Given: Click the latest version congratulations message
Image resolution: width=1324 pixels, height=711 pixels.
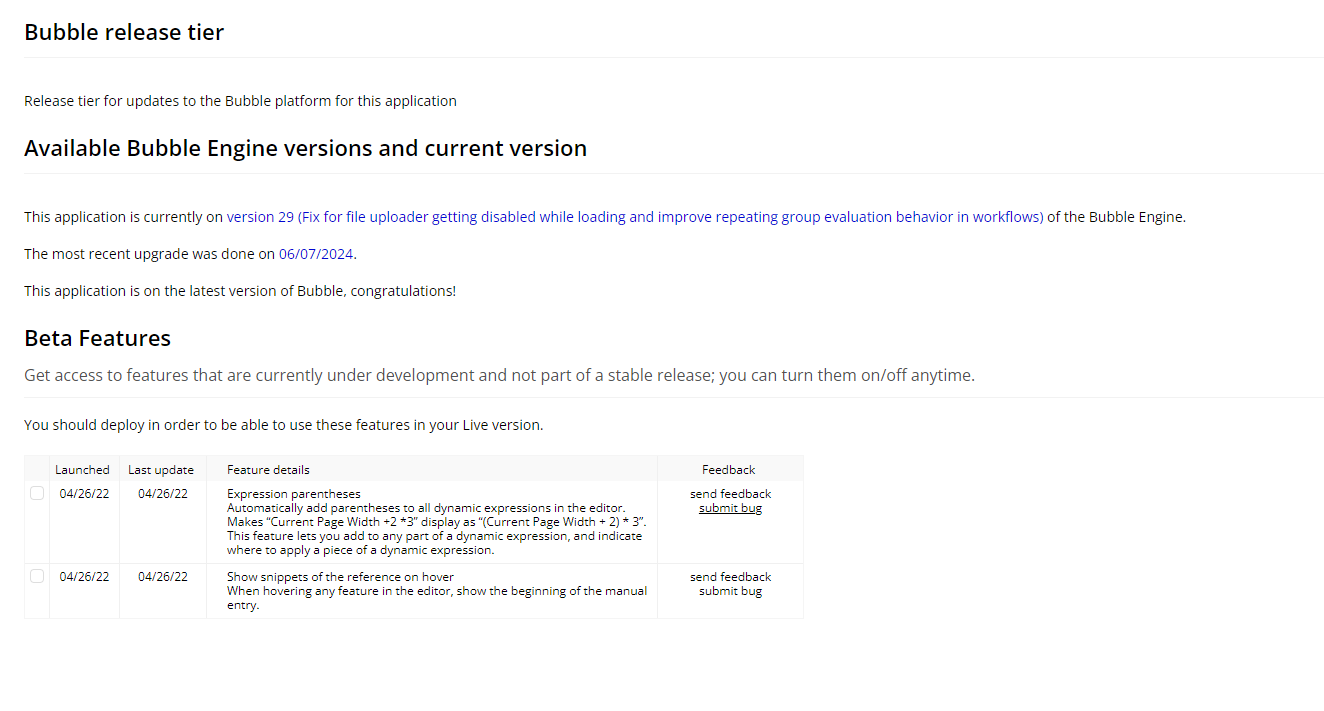Looking at the screenshot, I should tap(240, 291).
